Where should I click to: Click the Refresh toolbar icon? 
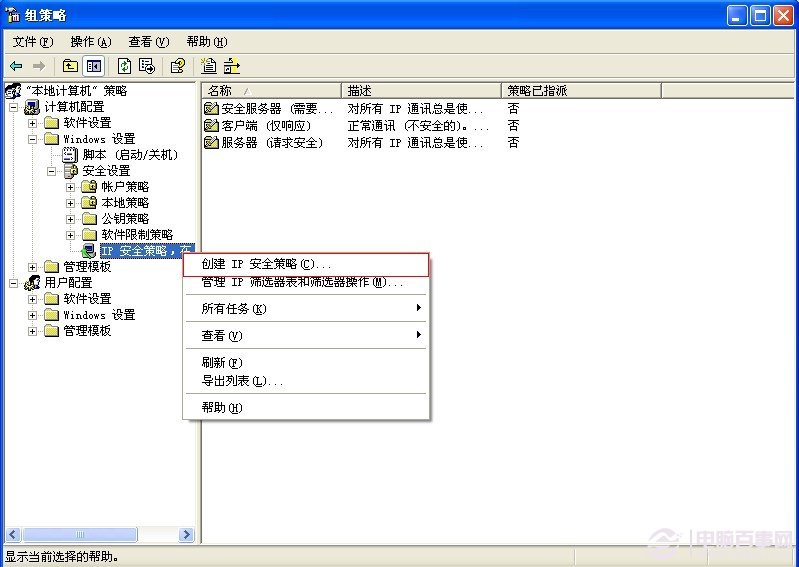(124, 66)
